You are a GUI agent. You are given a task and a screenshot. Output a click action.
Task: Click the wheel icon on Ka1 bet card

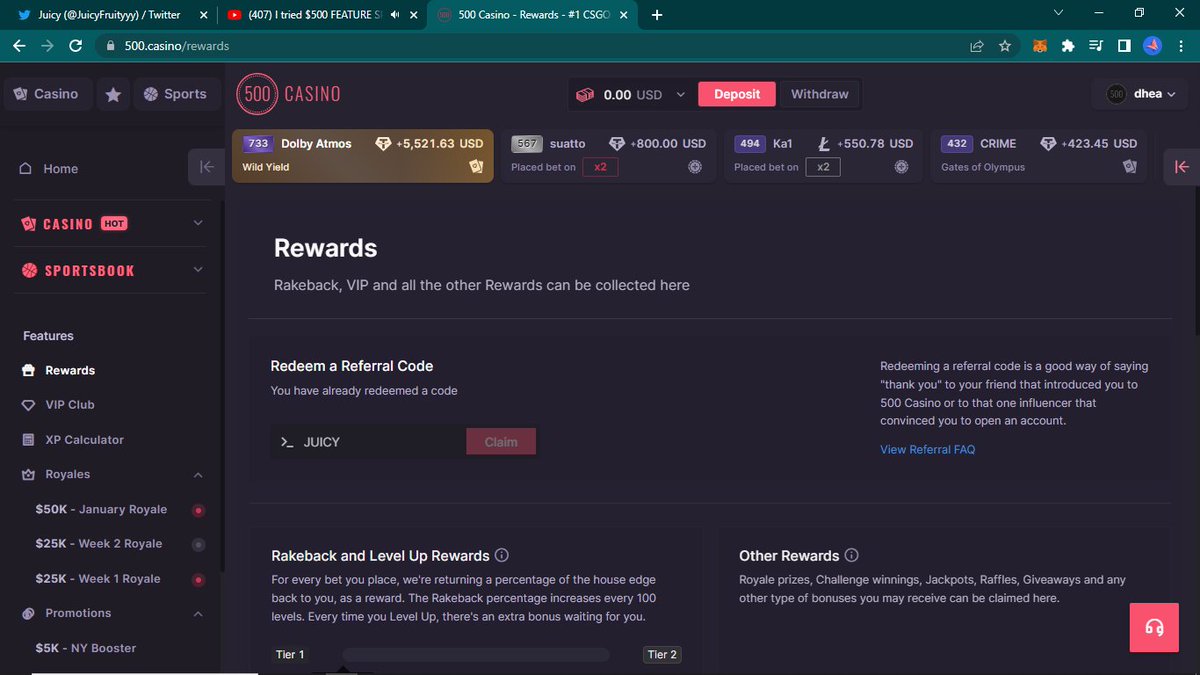click(902, 167)
